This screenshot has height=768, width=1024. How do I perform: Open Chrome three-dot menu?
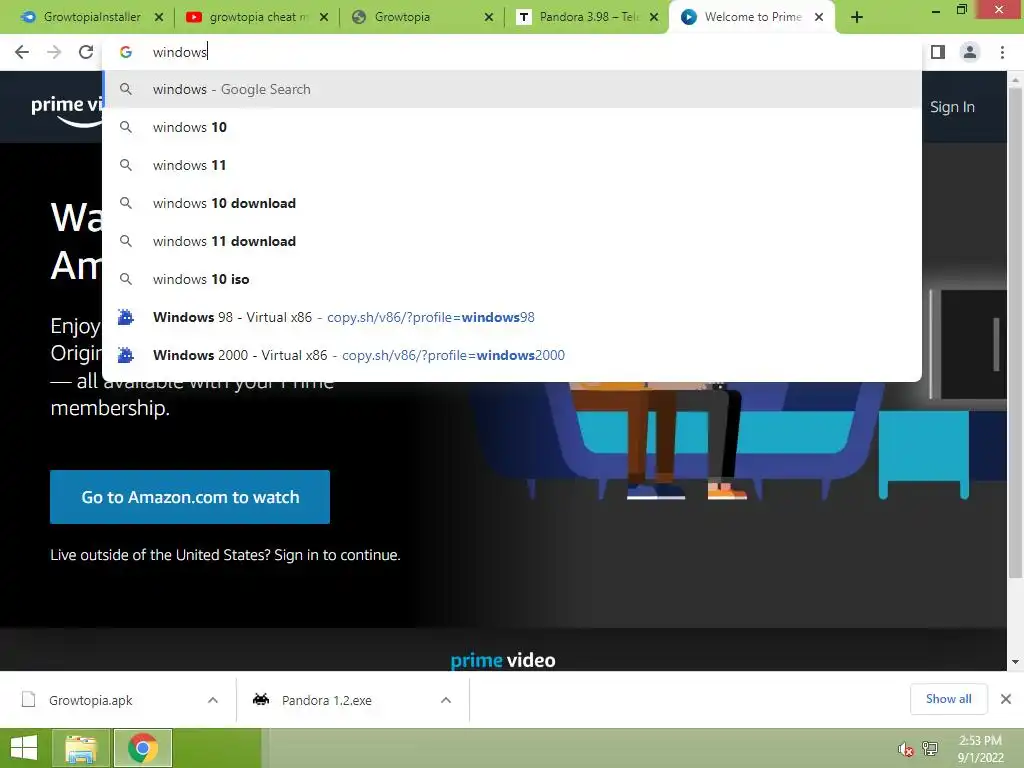click(1002, 52)
